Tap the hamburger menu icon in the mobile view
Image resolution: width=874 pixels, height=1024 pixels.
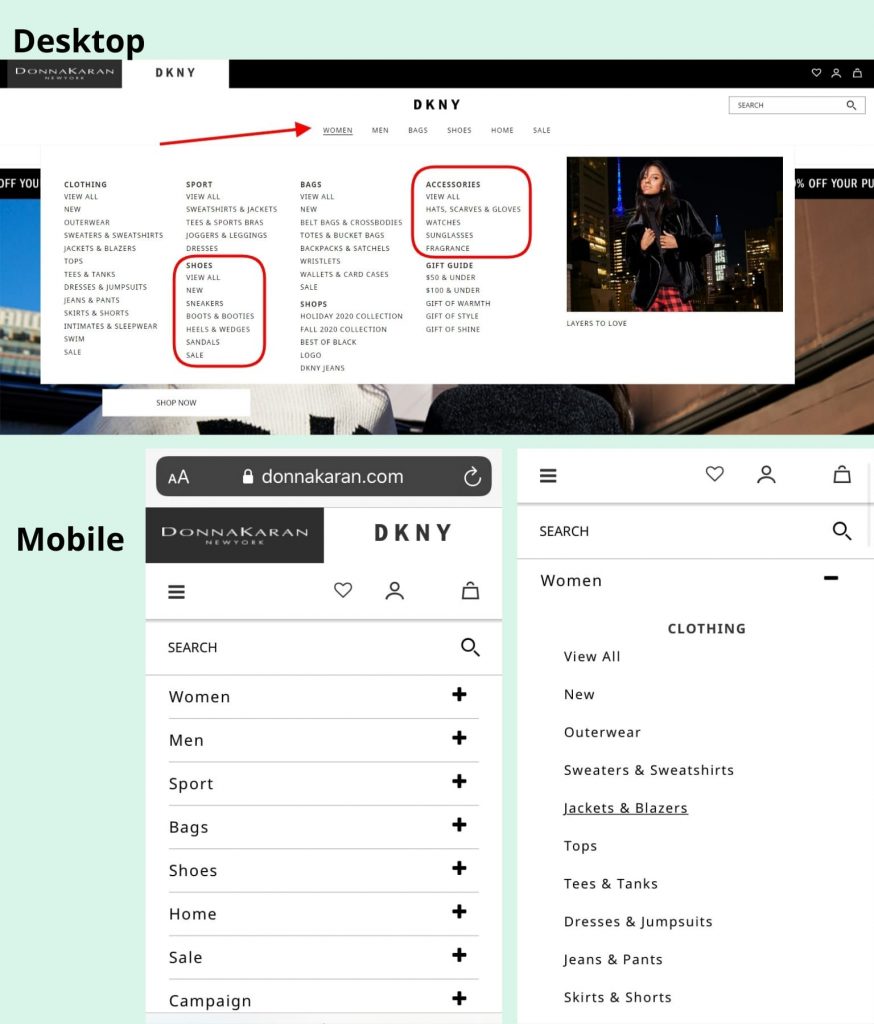(x=176, y=591)
